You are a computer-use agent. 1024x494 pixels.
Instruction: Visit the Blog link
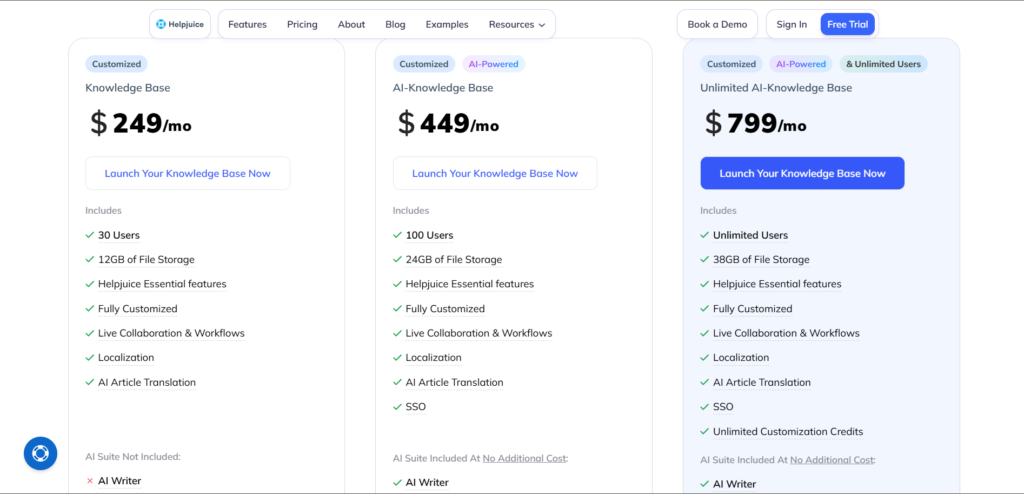395,24
